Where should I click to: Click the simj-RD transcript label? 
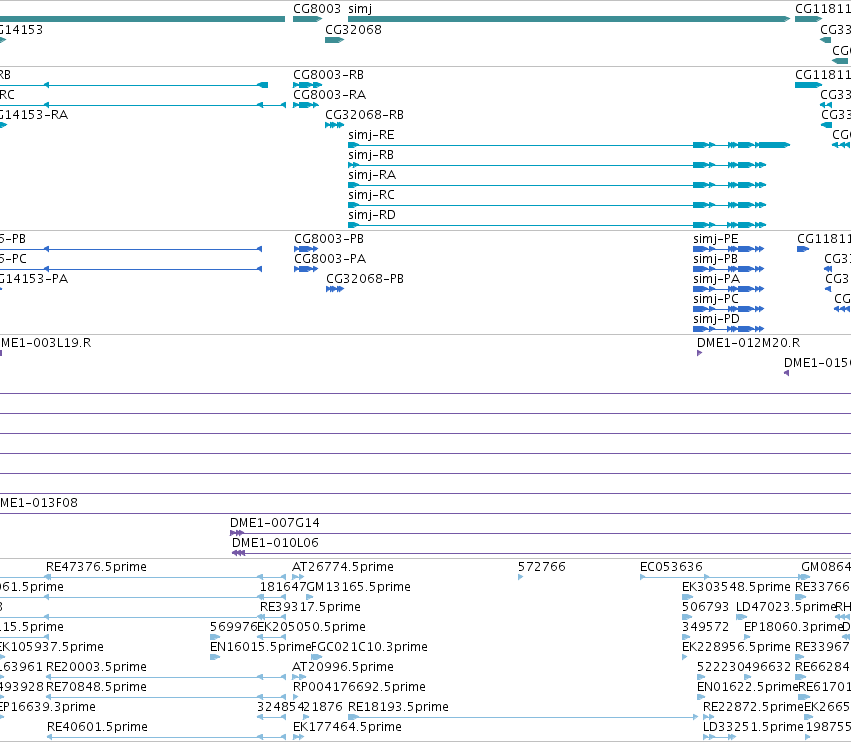click(372, 215)
